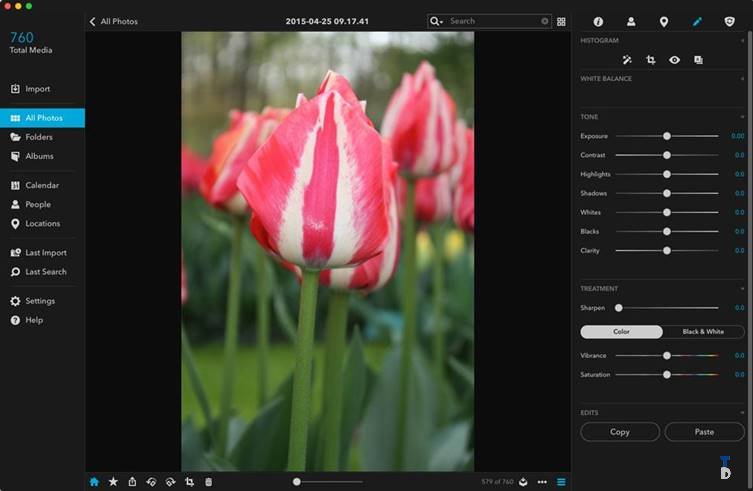Expand the White Balance section
Screen dimensions: 753x491
743,79
